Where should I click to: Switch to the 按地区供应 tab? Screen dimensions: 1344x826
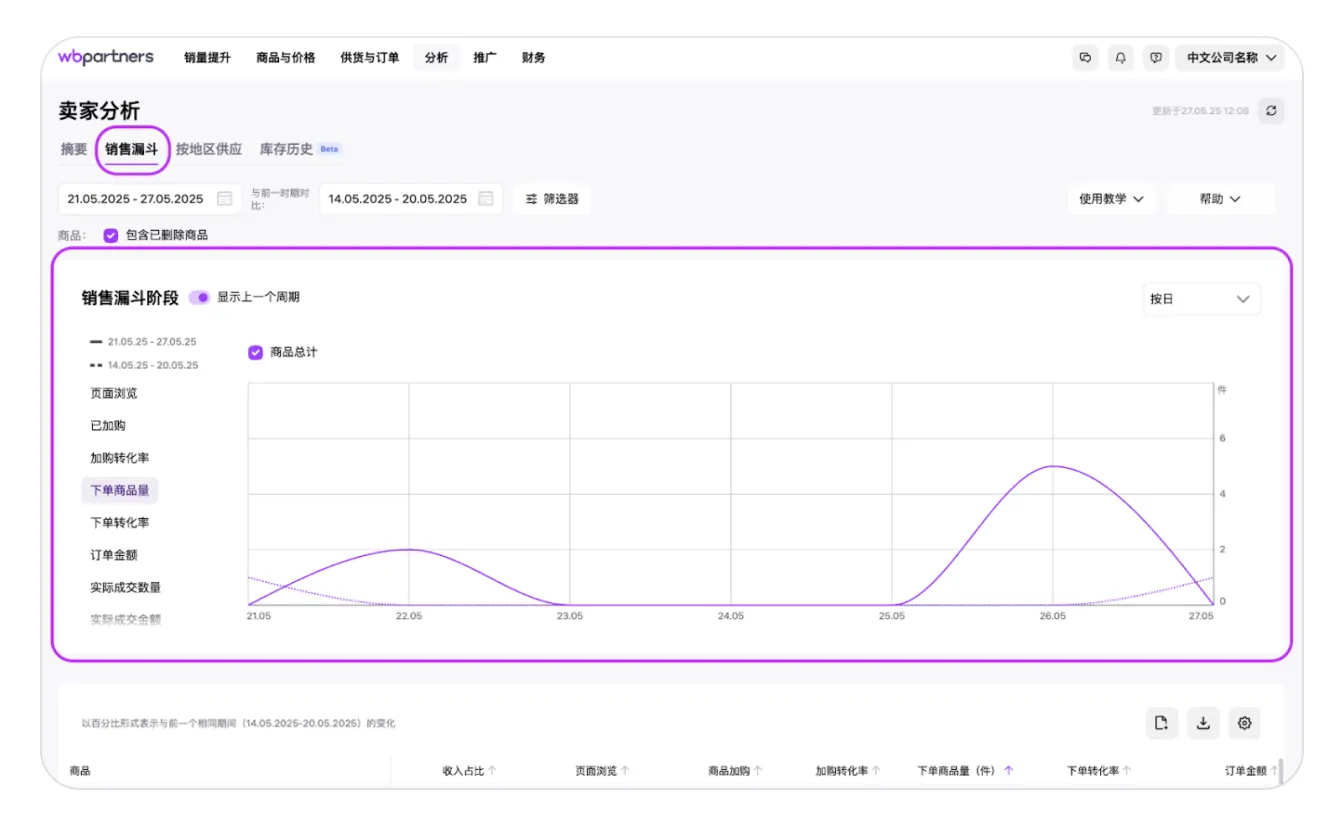point(209,149)
